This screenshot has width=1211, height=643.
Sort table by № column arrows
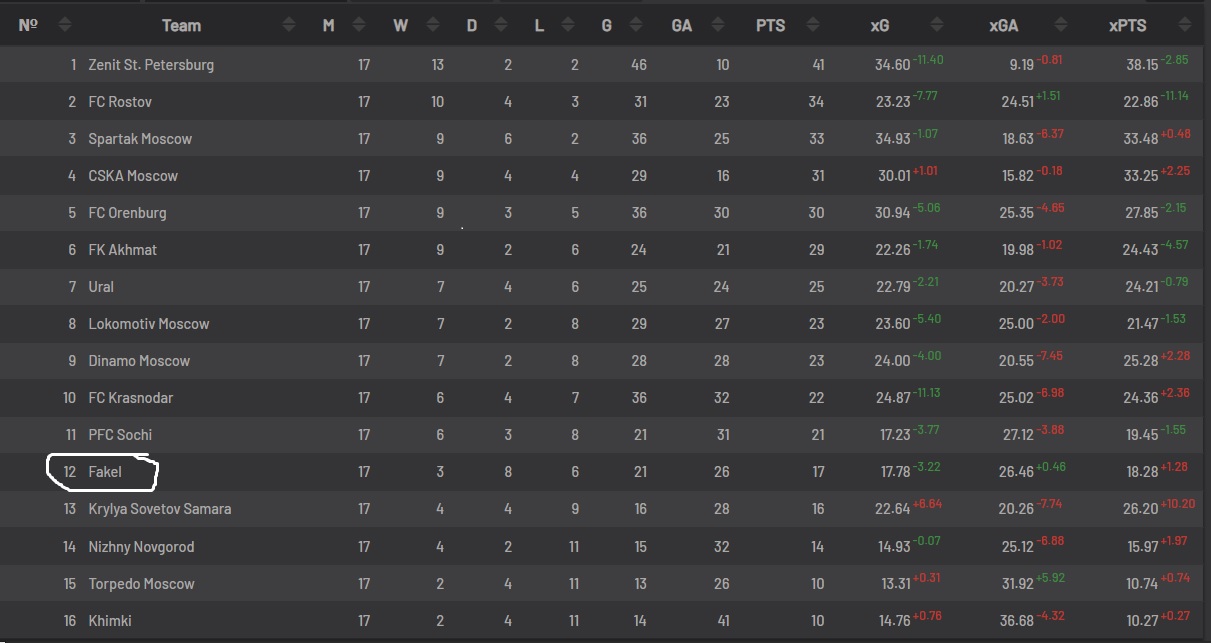[65, 25]
